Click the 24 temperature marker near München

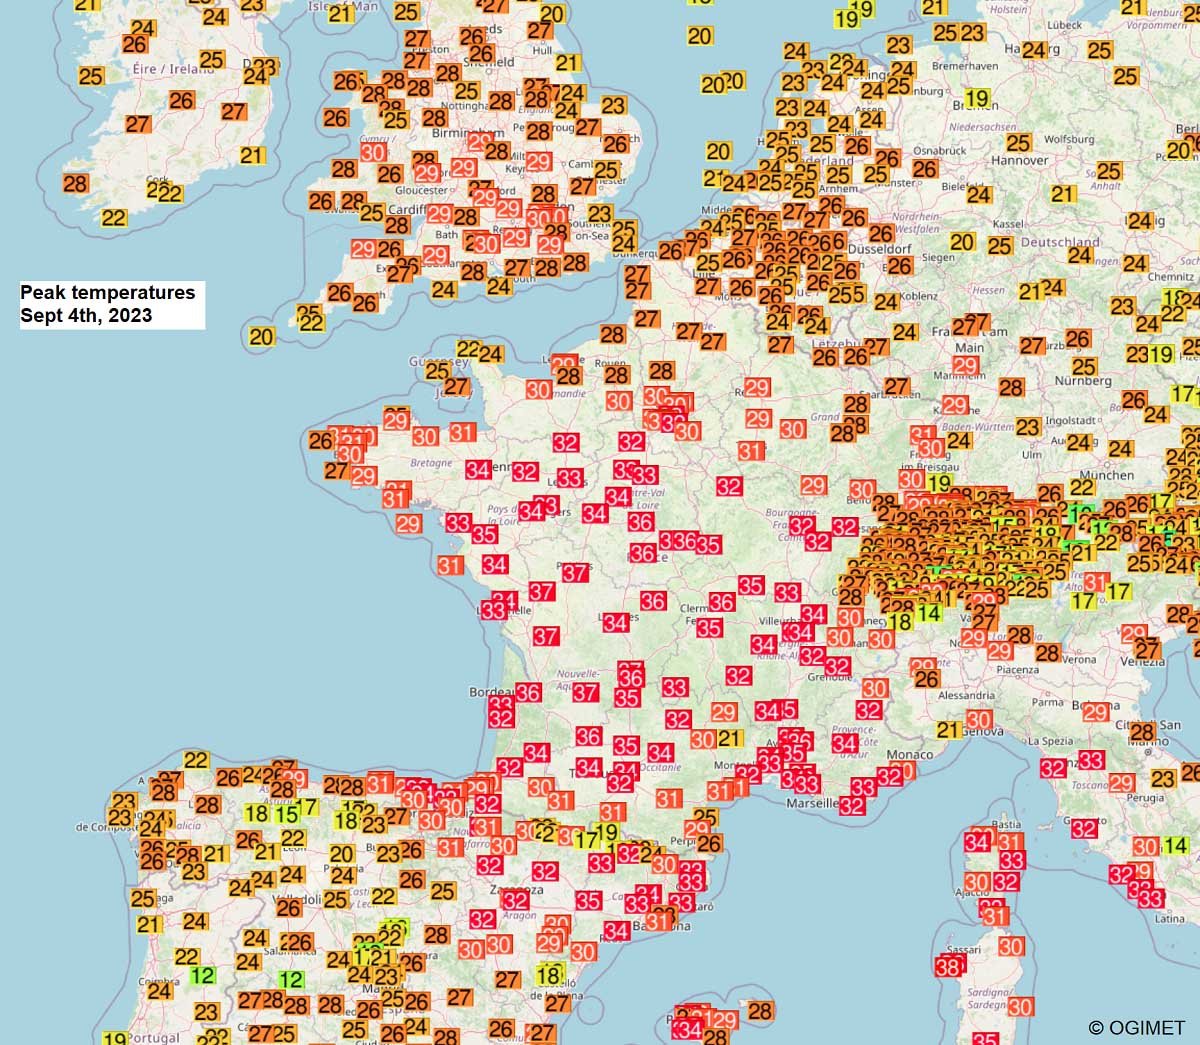[1120, 448]
